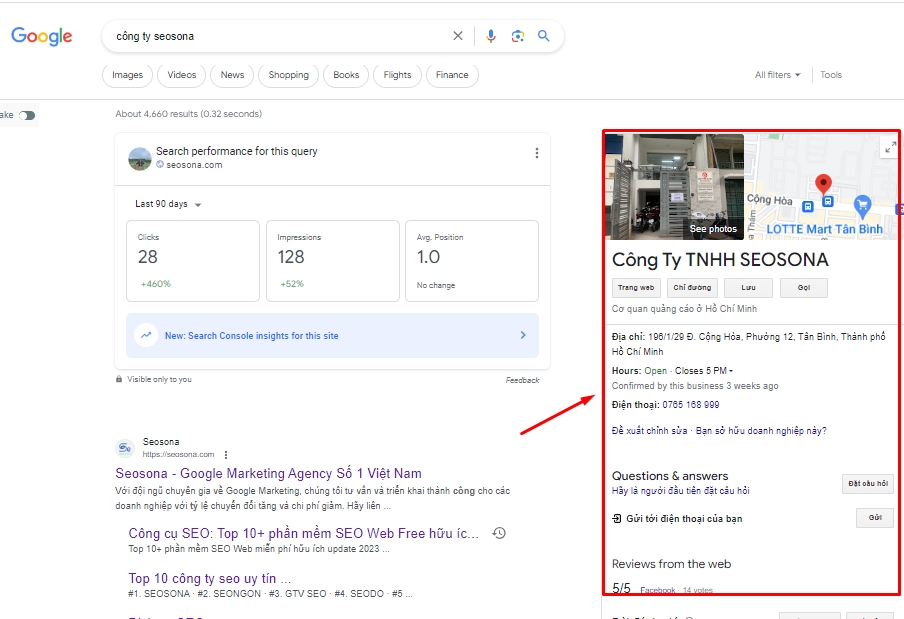The image size is (904, 619).
Task: Open the Seosona result three-dot options
Action: (x=226, y=454)
